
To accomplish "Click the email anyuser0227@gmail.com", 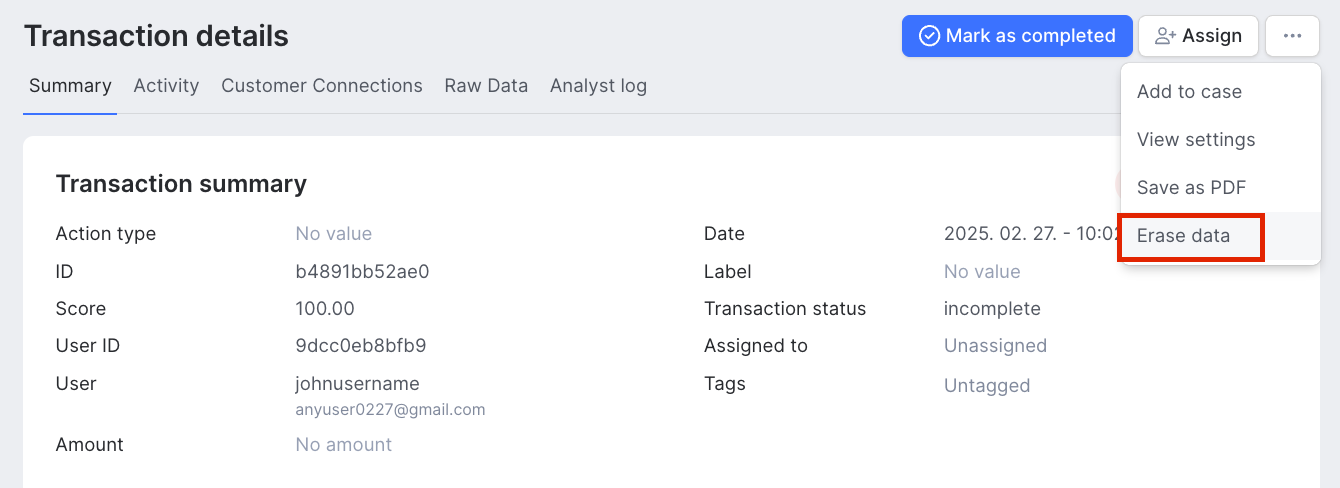I will (390, 410).
